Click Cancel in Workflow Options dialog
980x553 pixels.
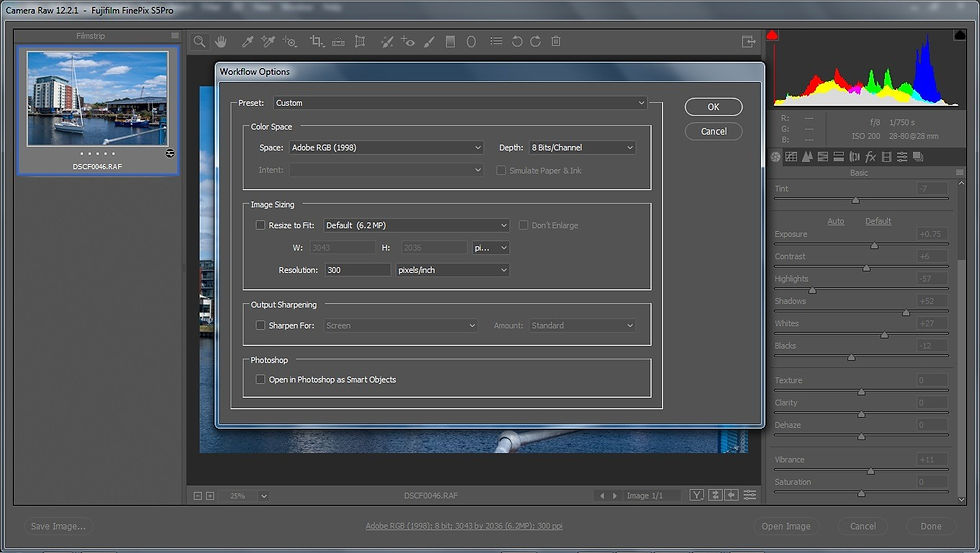pos(713,131)
